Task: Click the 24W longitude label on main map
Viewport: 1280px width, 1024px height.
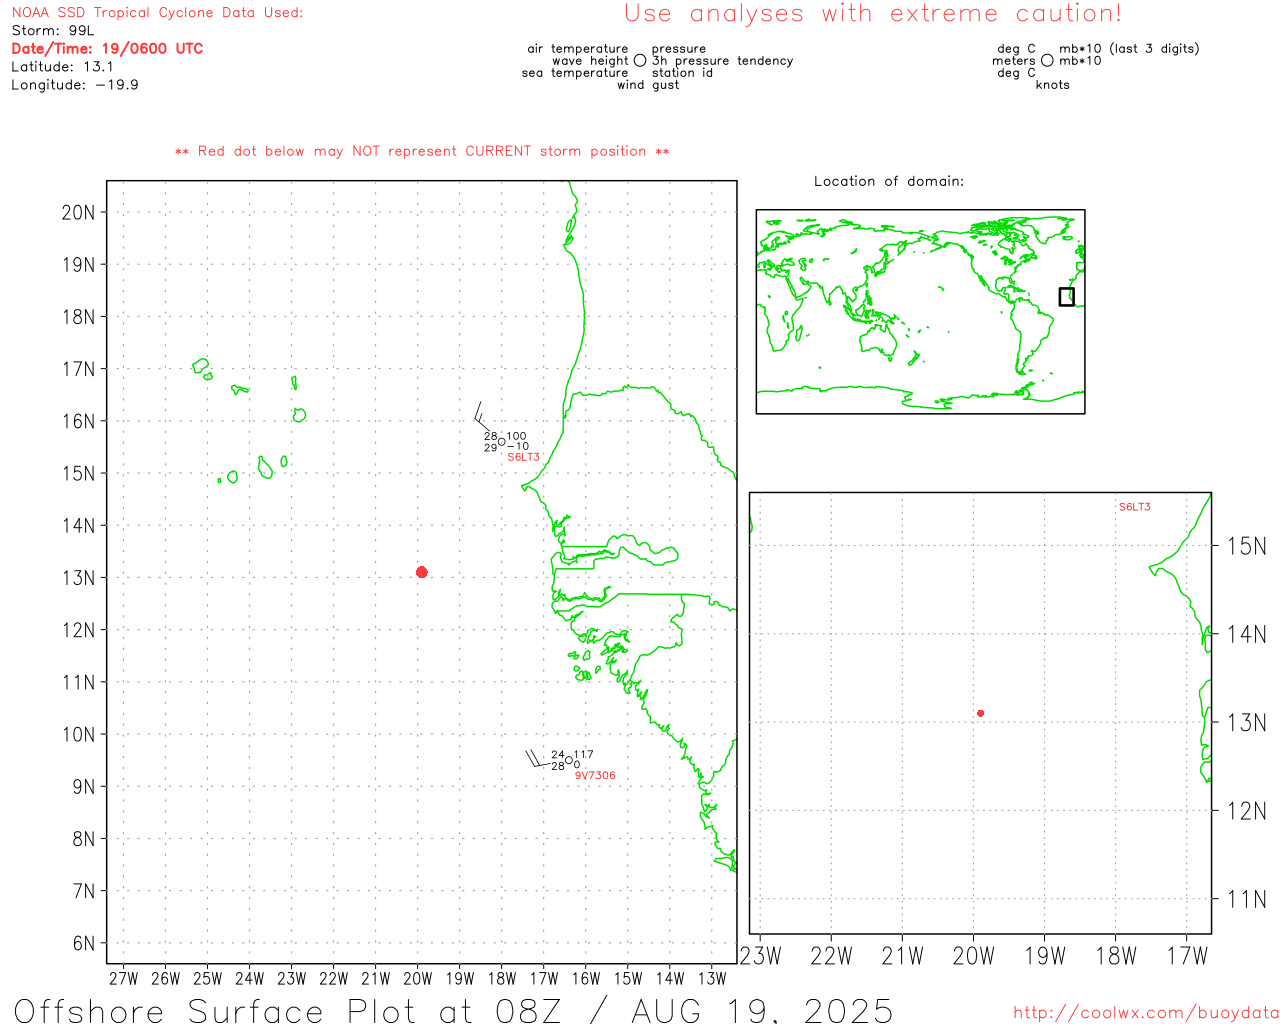Action: (249, 978)
